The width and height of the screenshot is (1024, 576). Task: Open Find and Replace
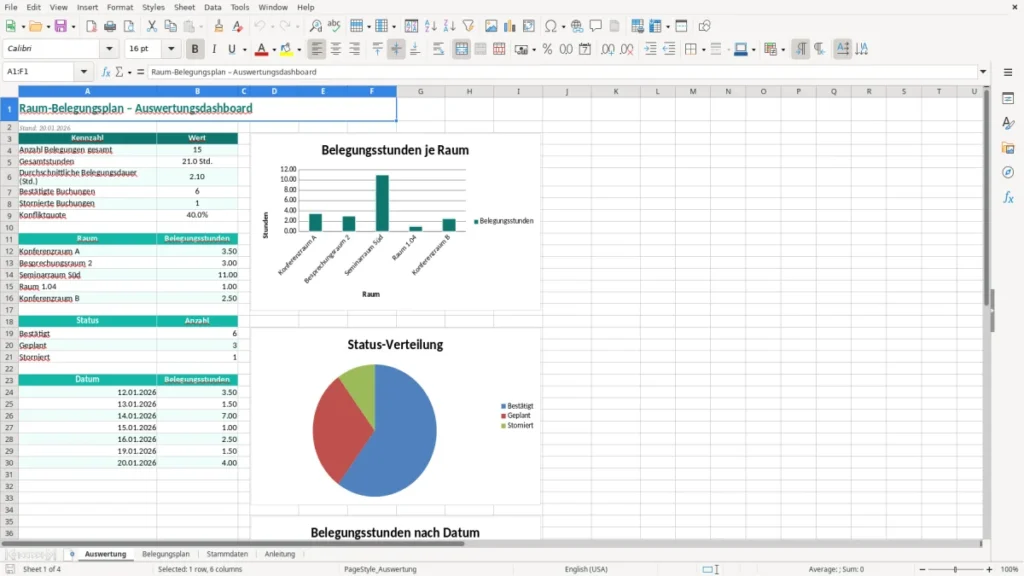coord(315,26)
